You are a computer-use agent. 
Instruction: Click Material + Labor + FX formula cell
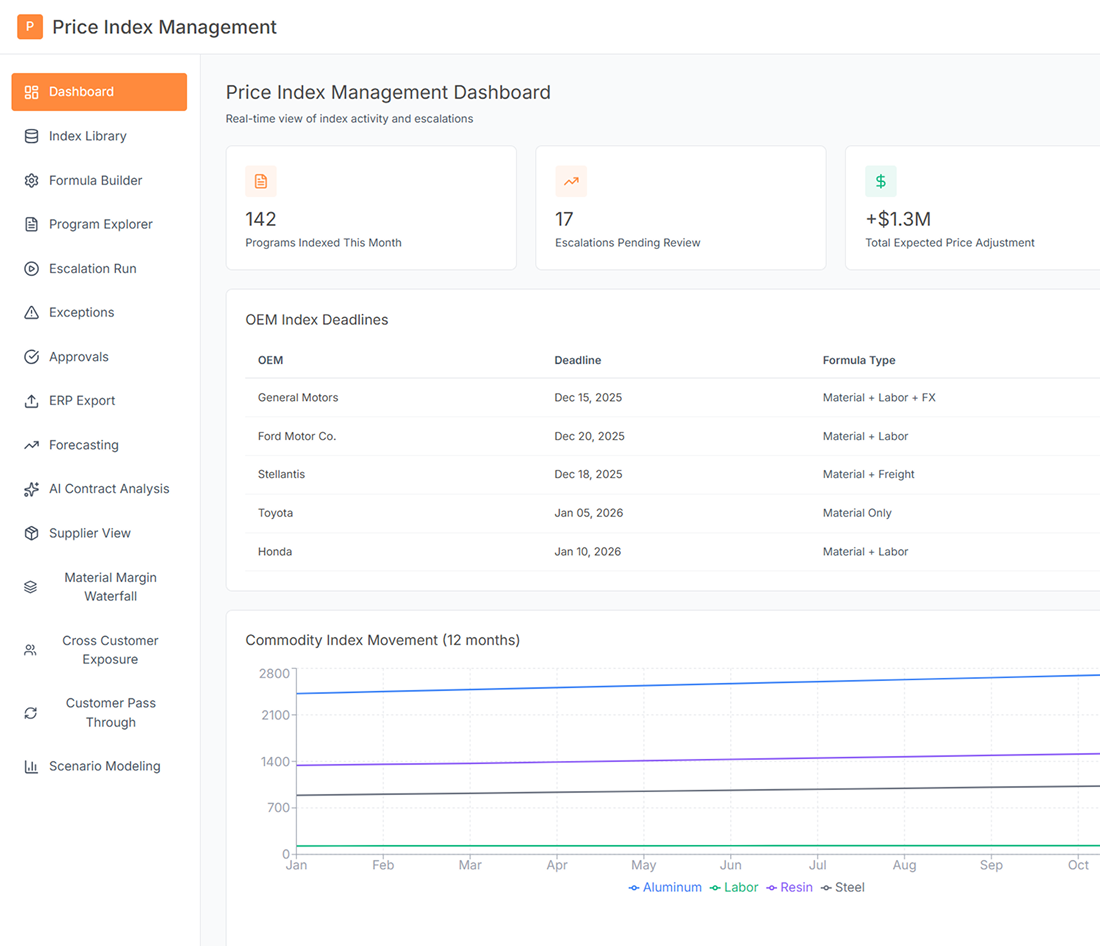[879, 398]
